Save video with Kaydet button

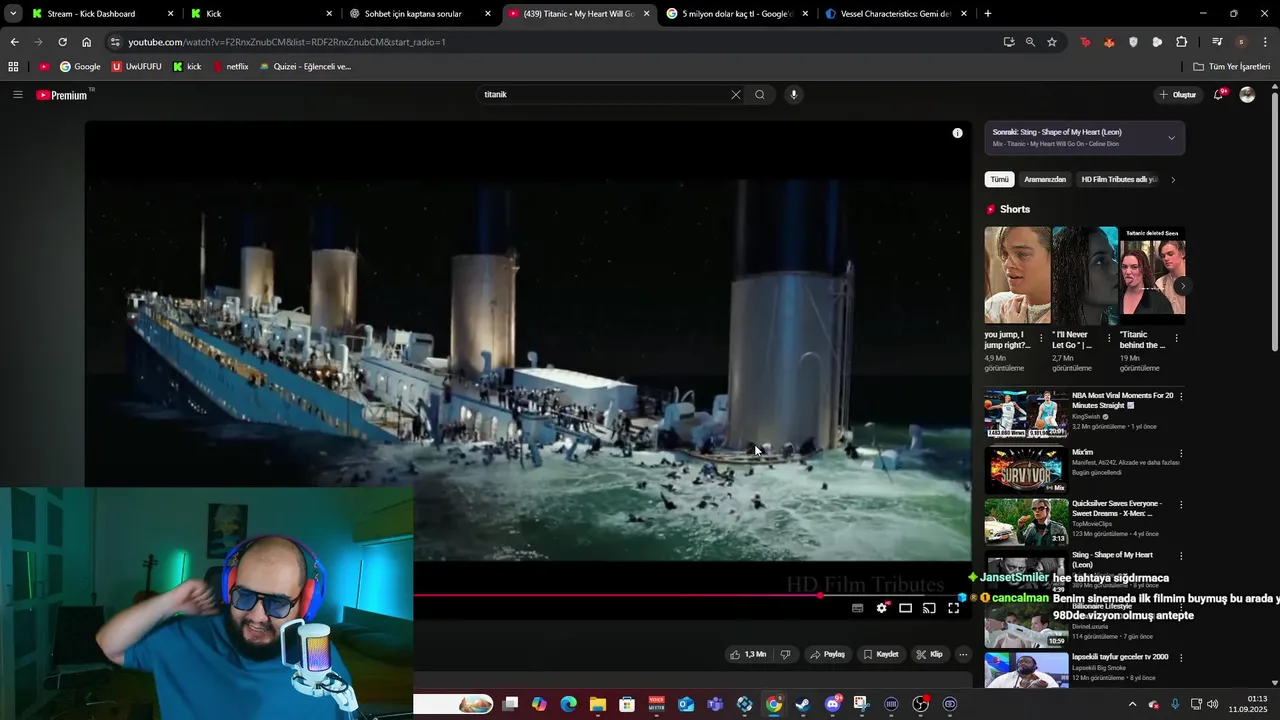click(881, 655)
